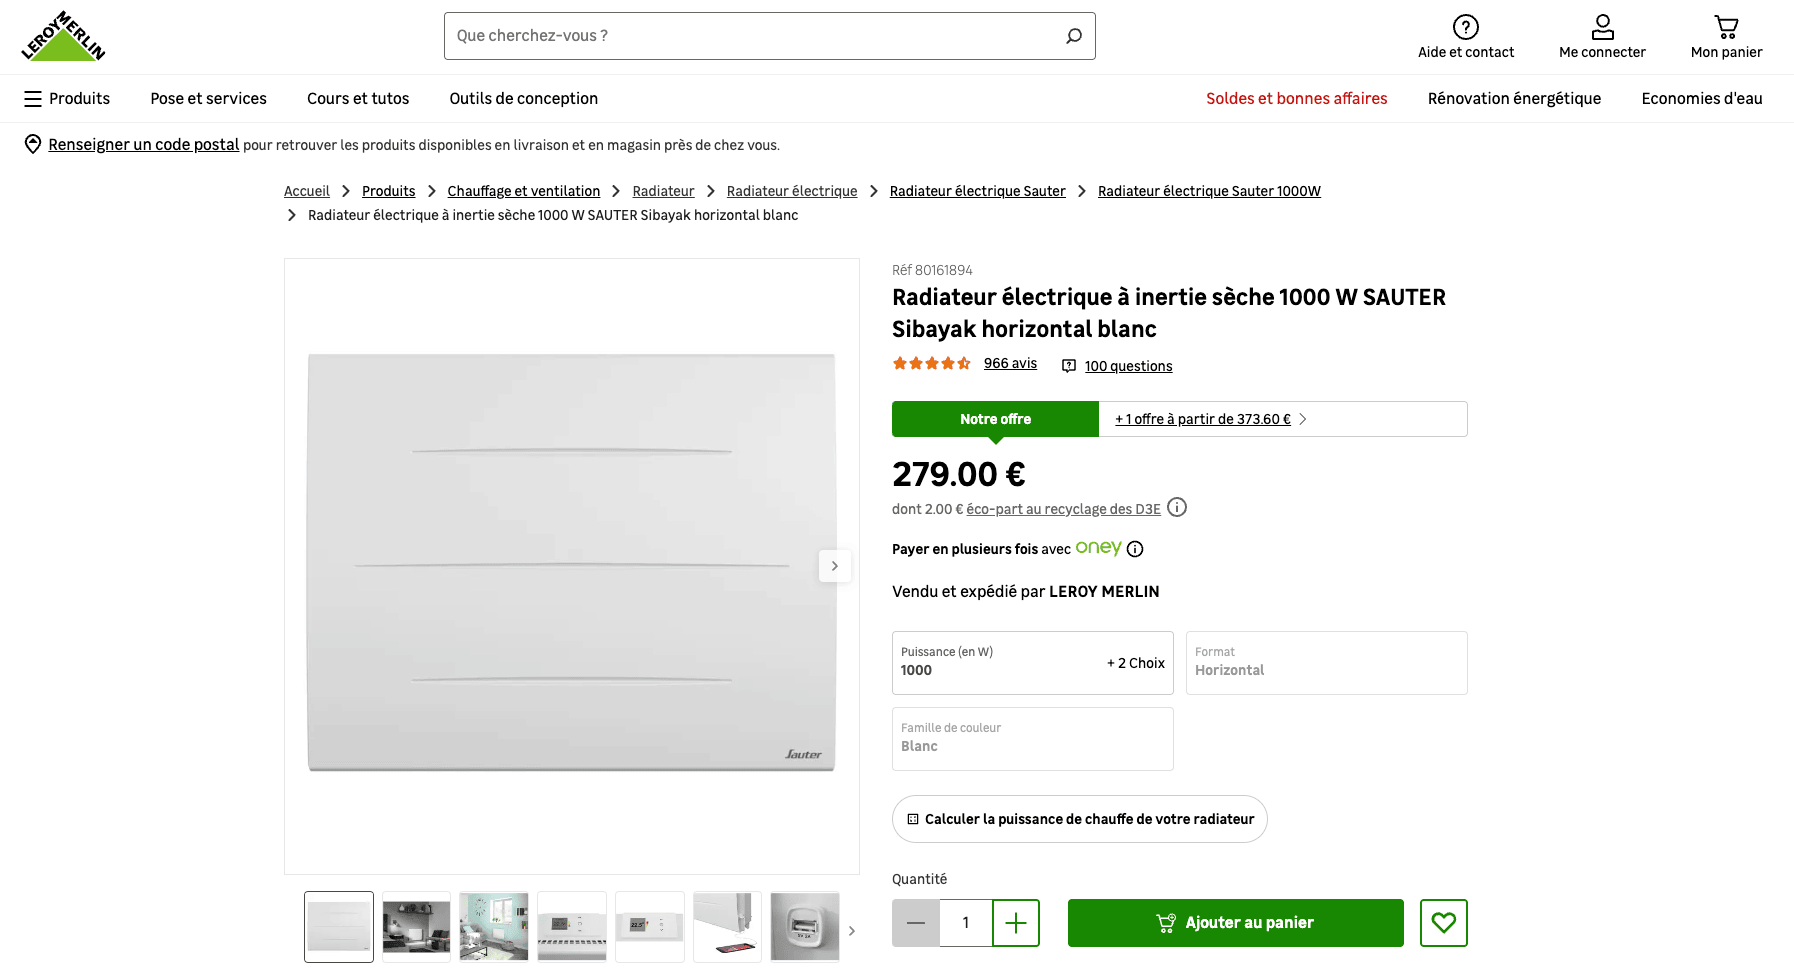Open the 966 avis reviews link
This screenshot has height=968, width=1794.
pos(1010,364)
